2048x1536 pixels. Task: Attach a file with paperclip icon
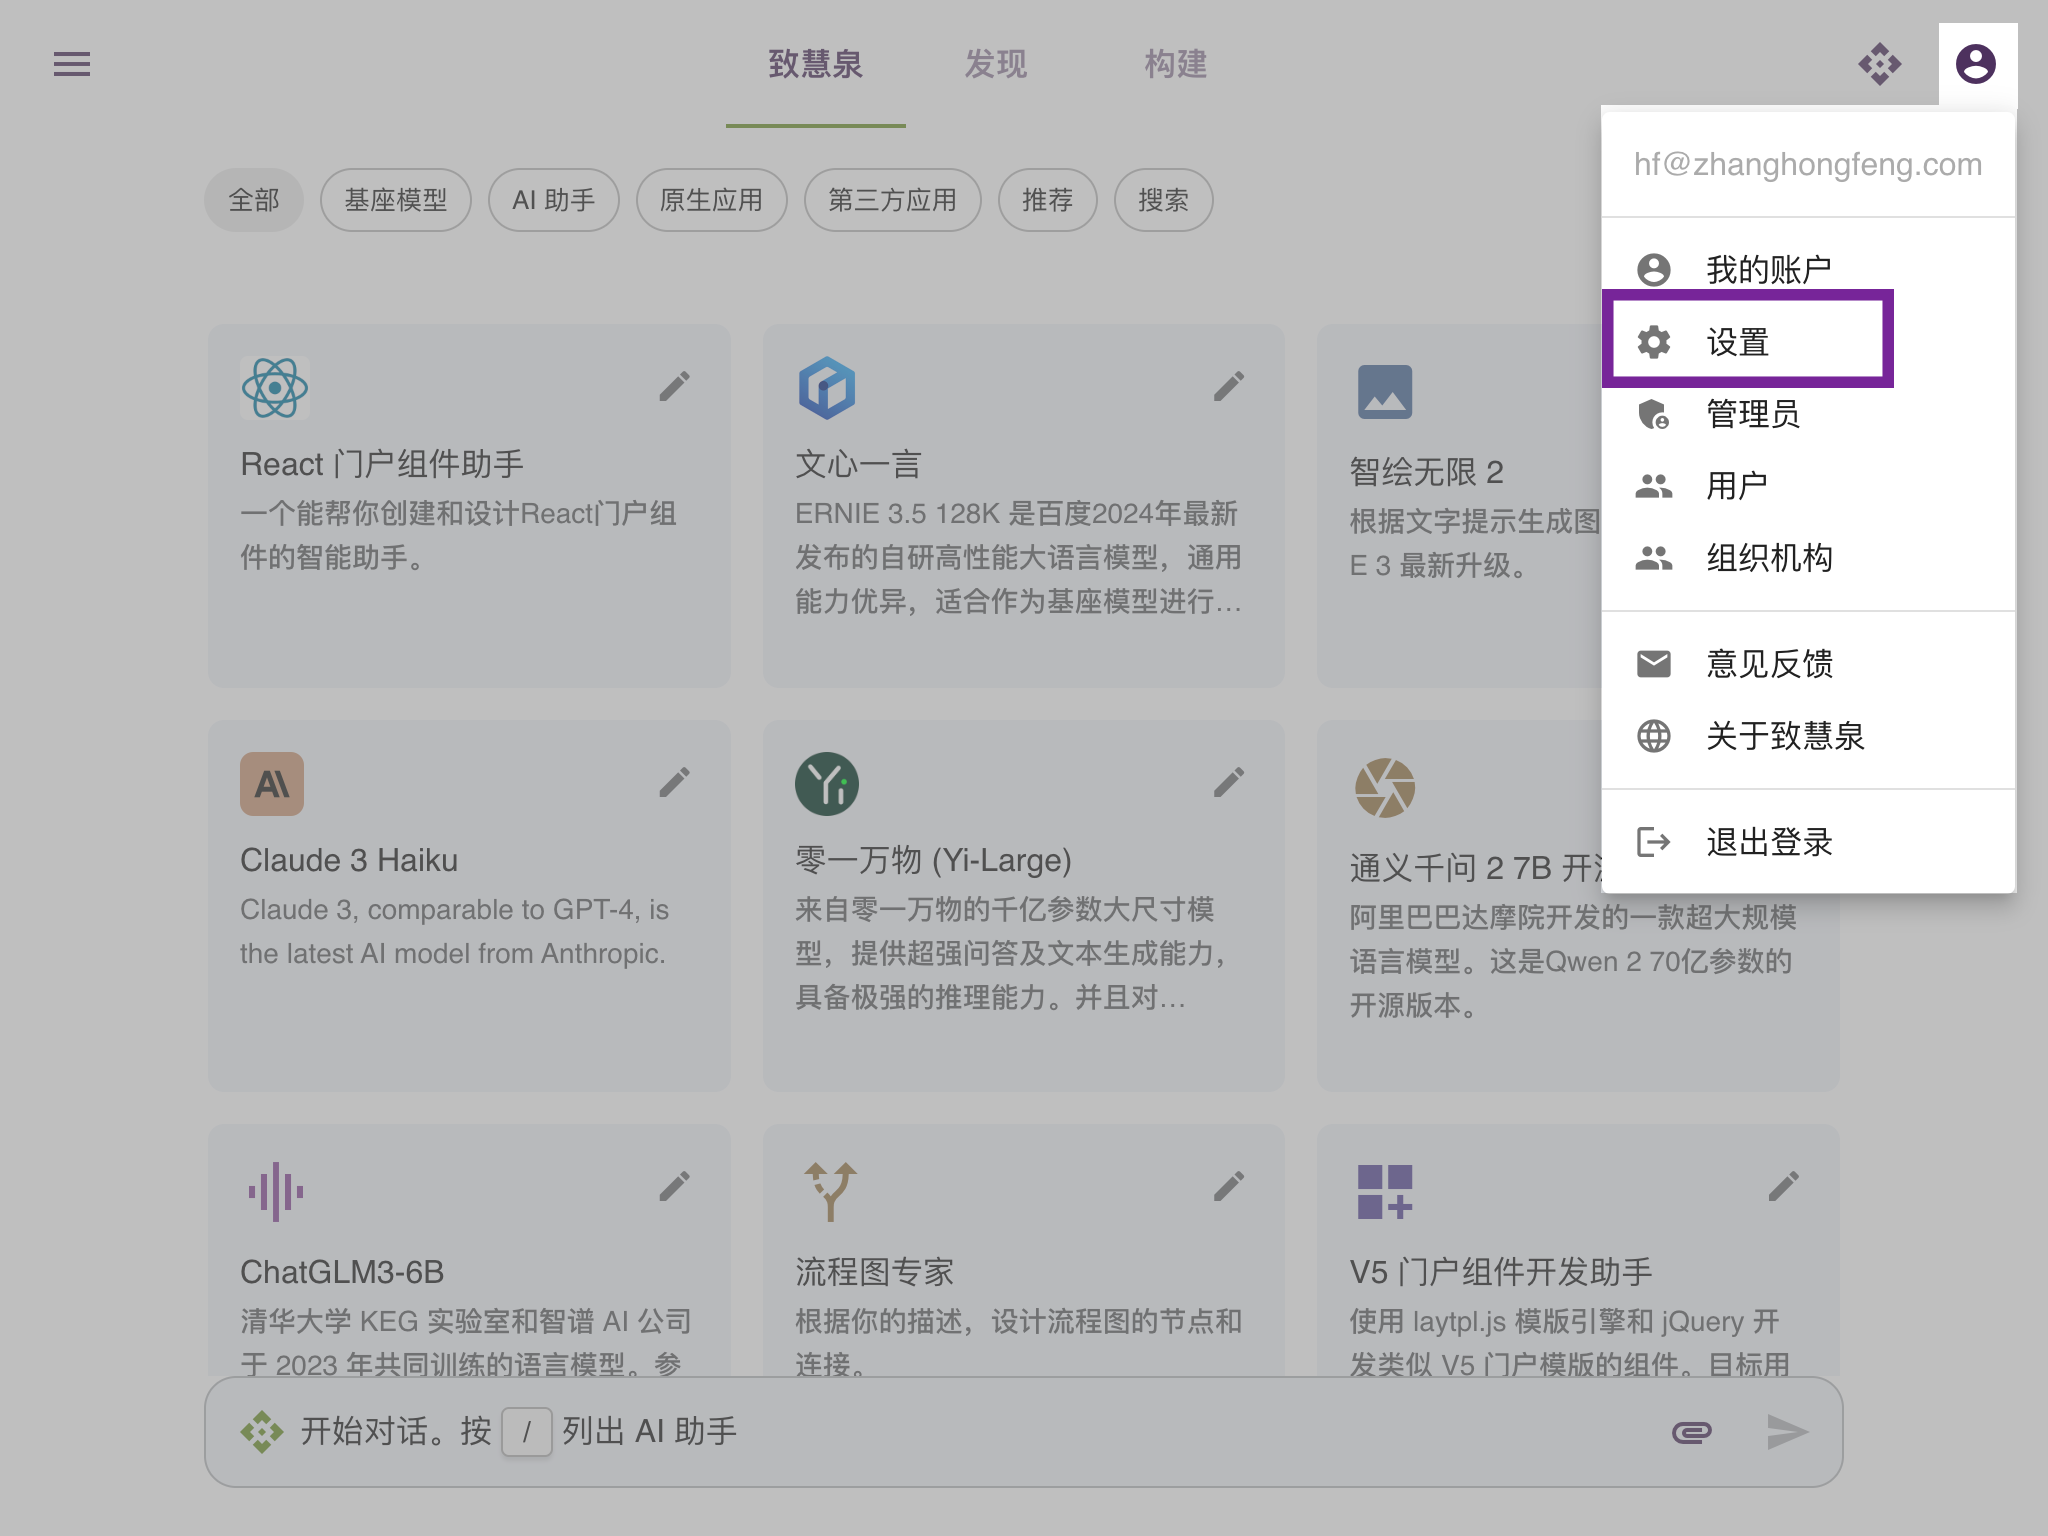pos(1692,1432)
